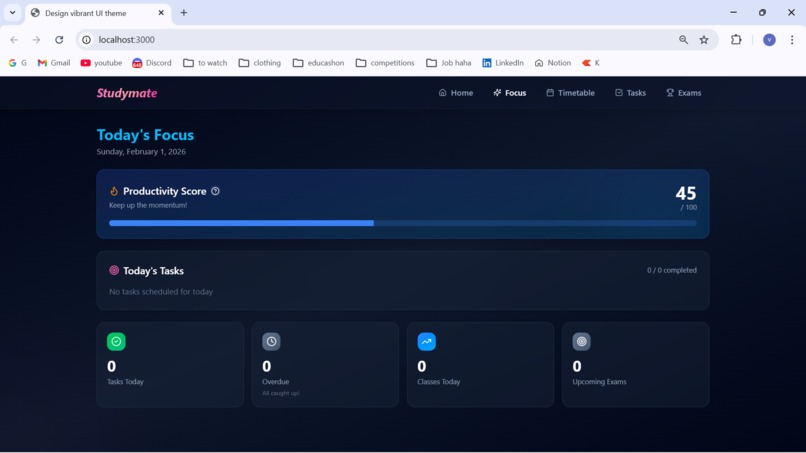Open the 'to watch' bookmark folder

coord(205,63)
